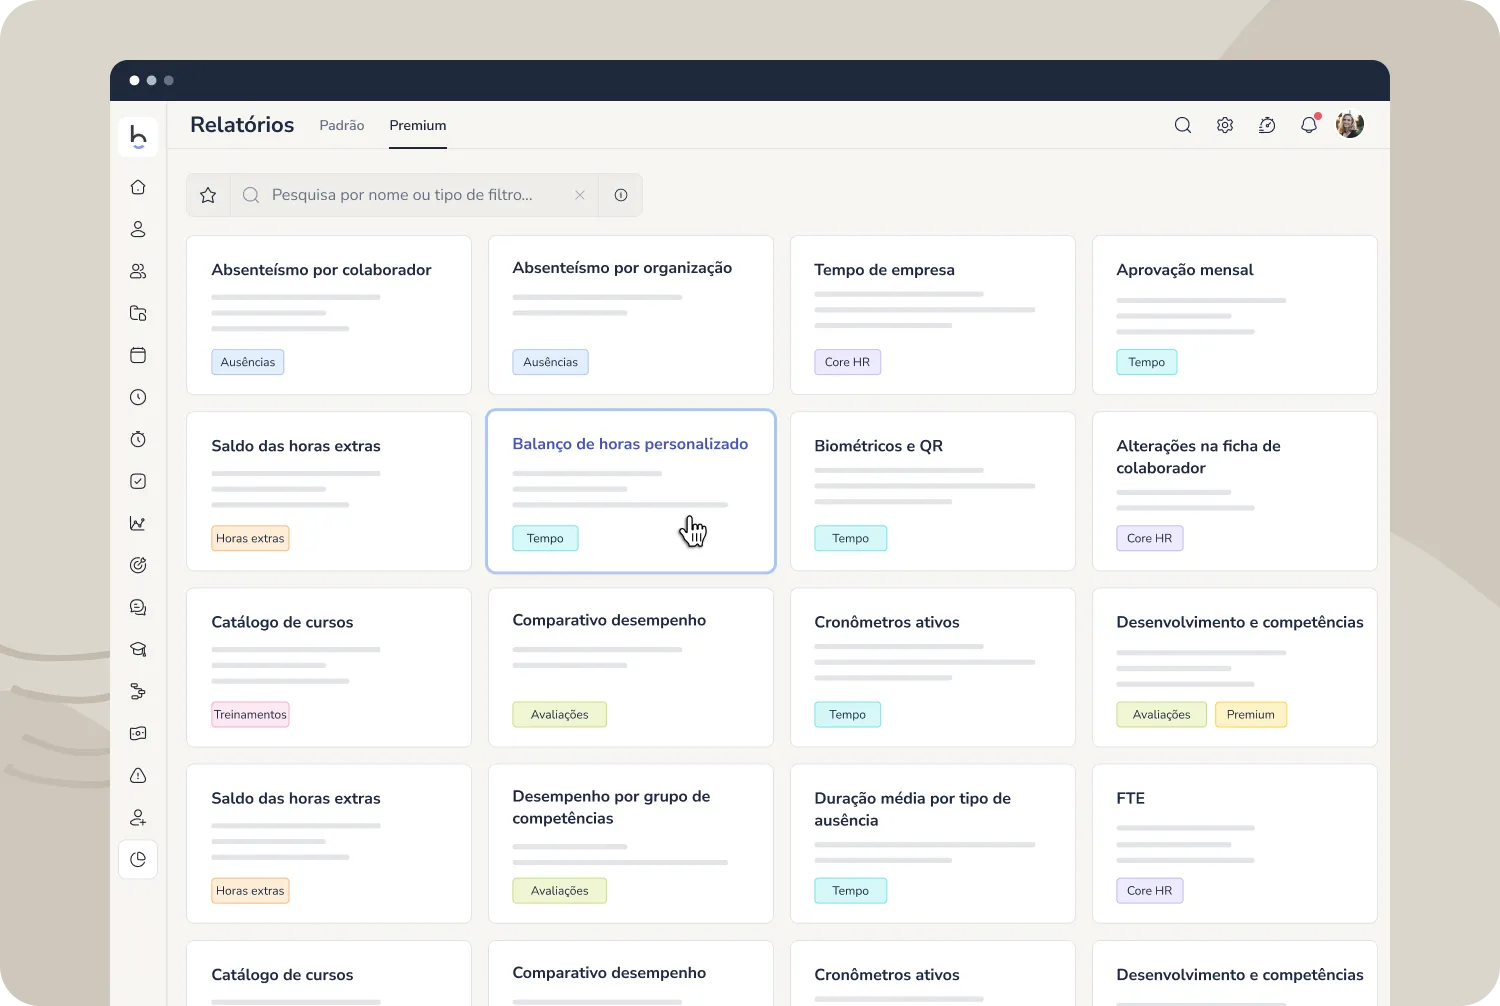Select the Premium tab
This screenshot has height=1006, width=1500.
coord(418,125)
